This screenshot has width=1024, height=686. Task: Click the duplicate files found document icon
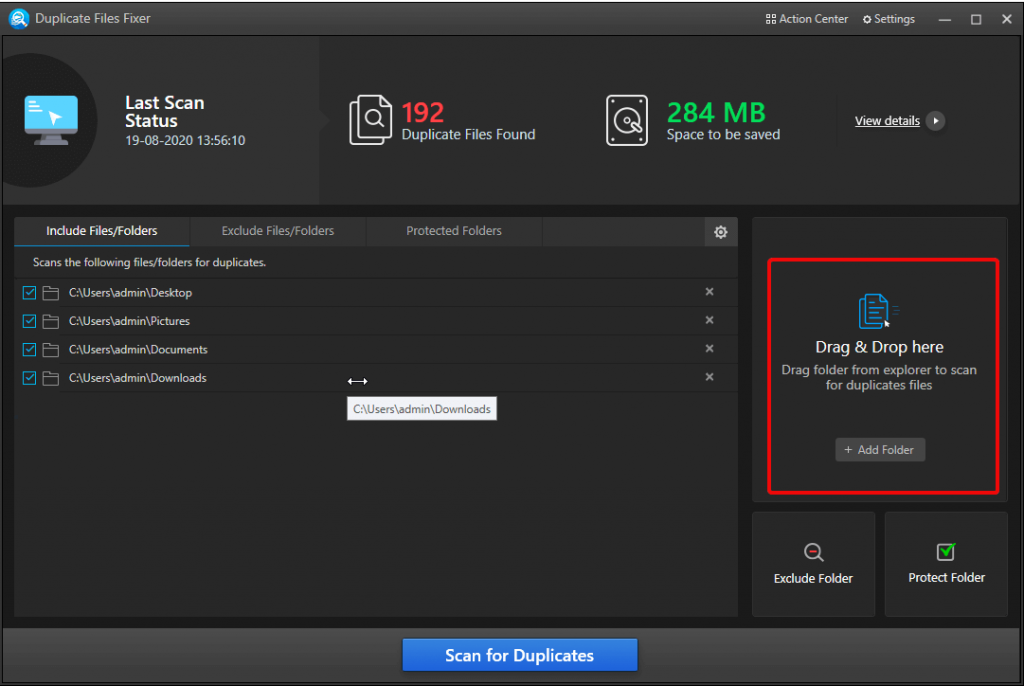370,120
